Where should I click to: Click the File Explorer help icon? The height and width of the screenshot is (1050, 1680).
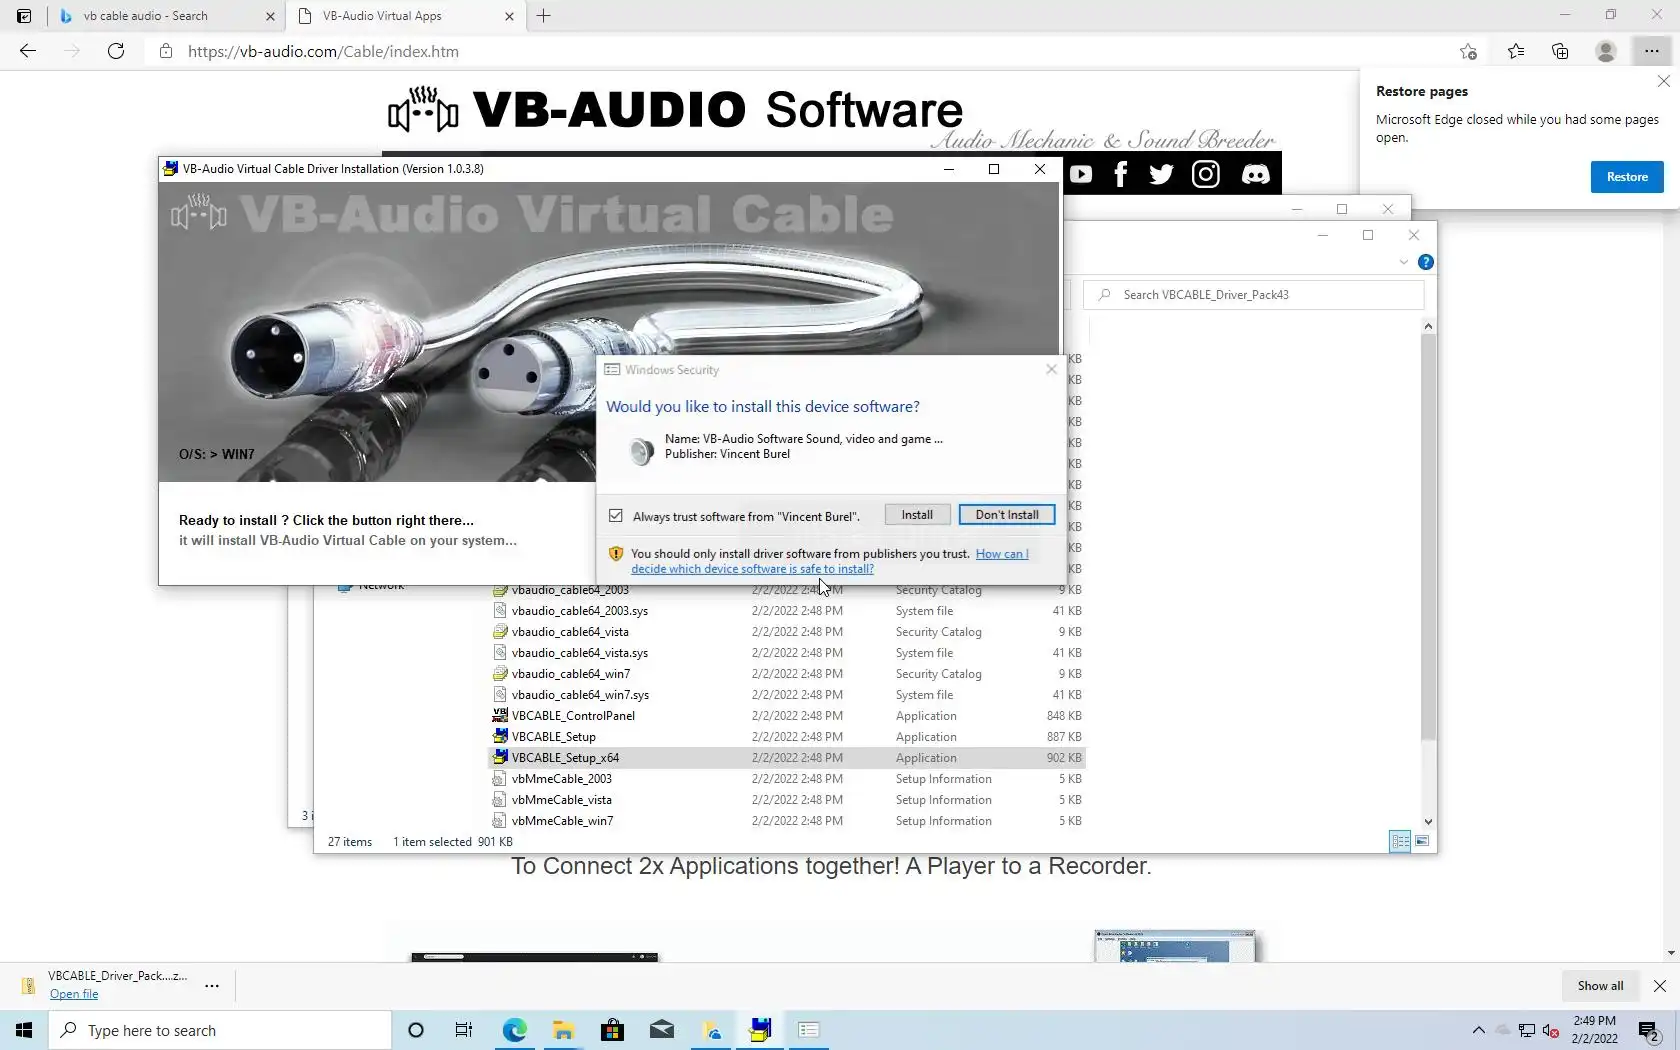coord(1426,262)
